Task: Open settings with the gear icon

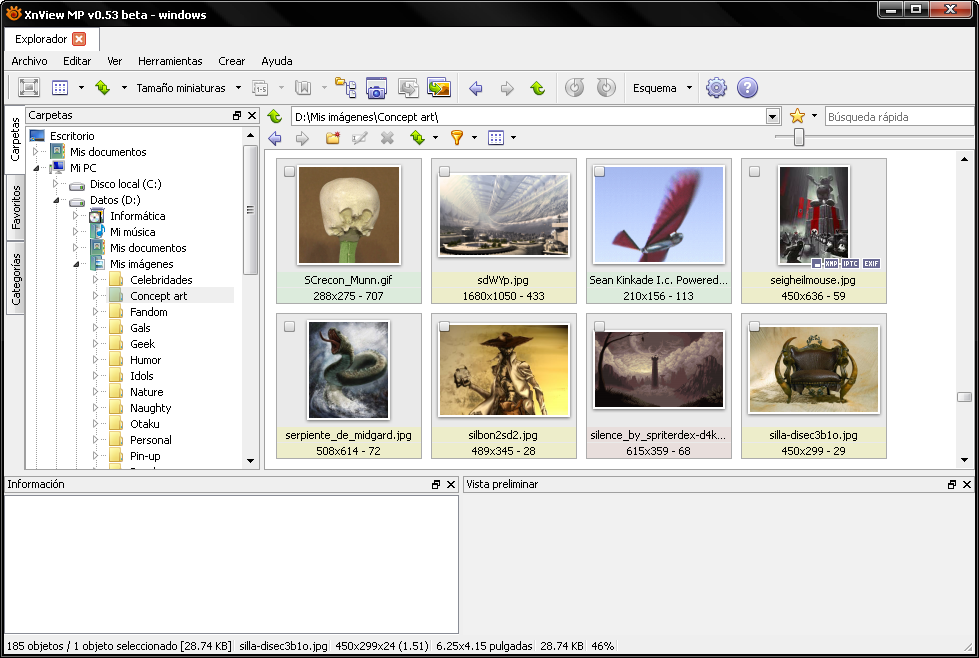Action: [x=716, y=87]
